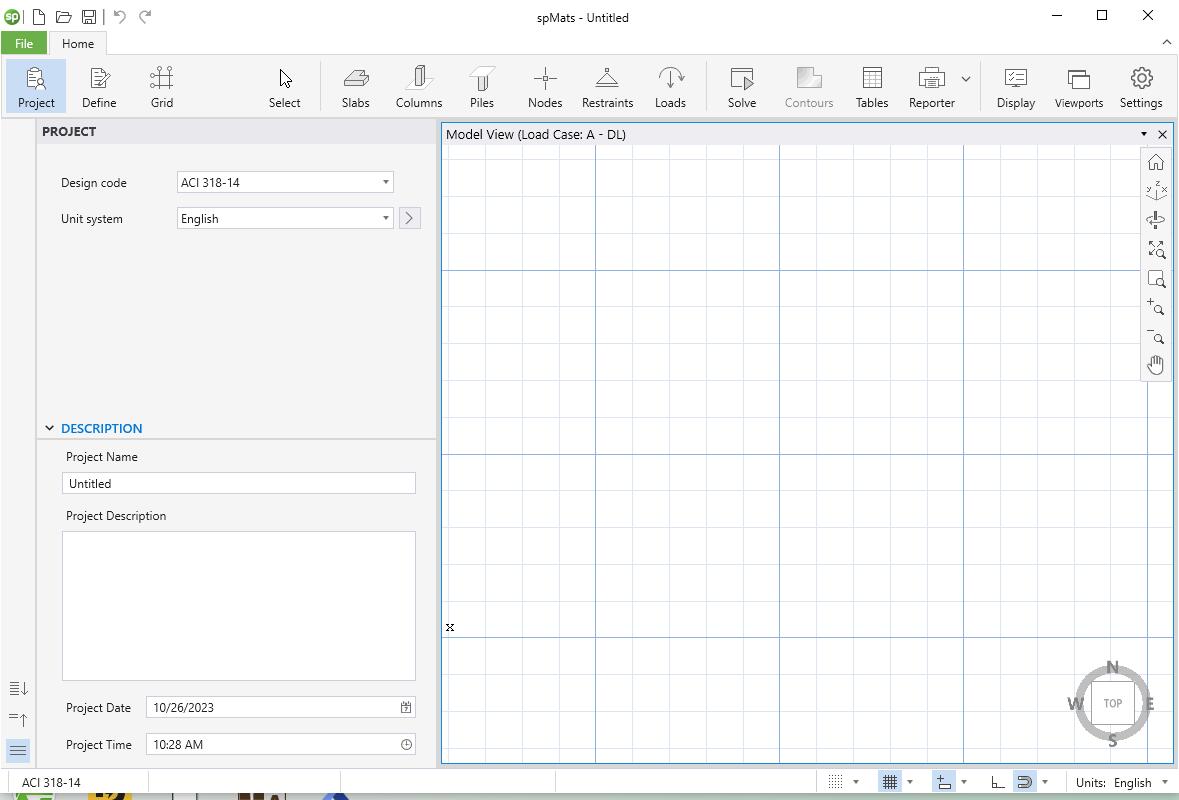The height and width of the screenshot is (800, 1179).
Task: Click the Save disk icon in title bar
Action: pyautogui.click(x=89, y=17)
